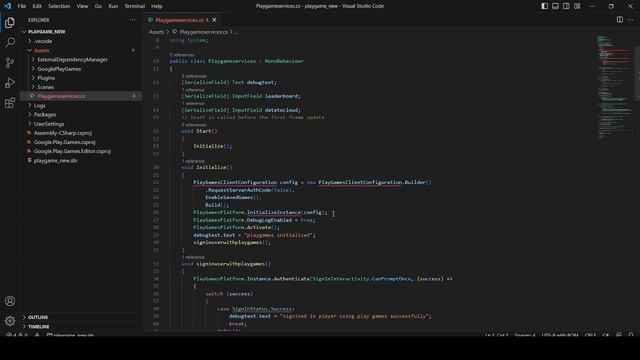Image resolution: width=640 pixels, height=360 pixels.
Task: Open the View menu
Action: coord(82,6)
